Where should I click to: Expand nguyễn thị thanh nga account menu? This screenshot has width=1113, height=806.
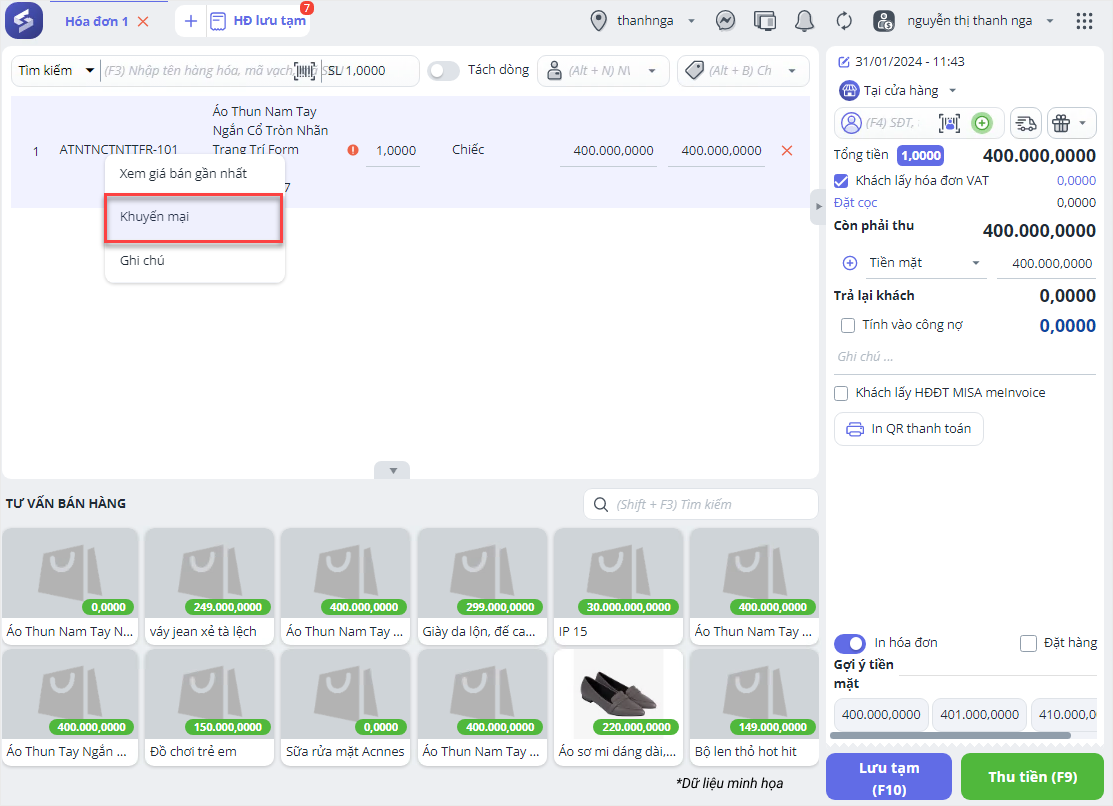pos(1050,21)
